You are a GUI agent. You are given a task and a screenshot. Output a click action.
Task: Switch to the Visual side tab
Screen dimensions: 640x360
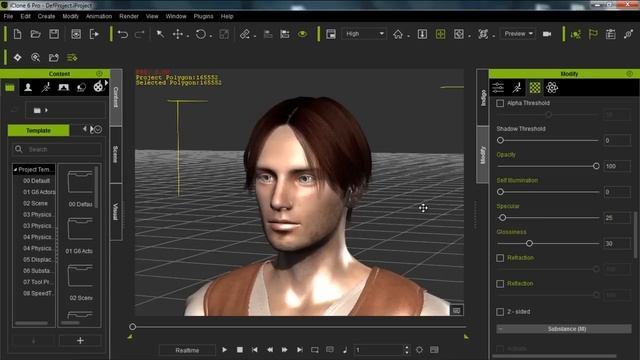116,211
